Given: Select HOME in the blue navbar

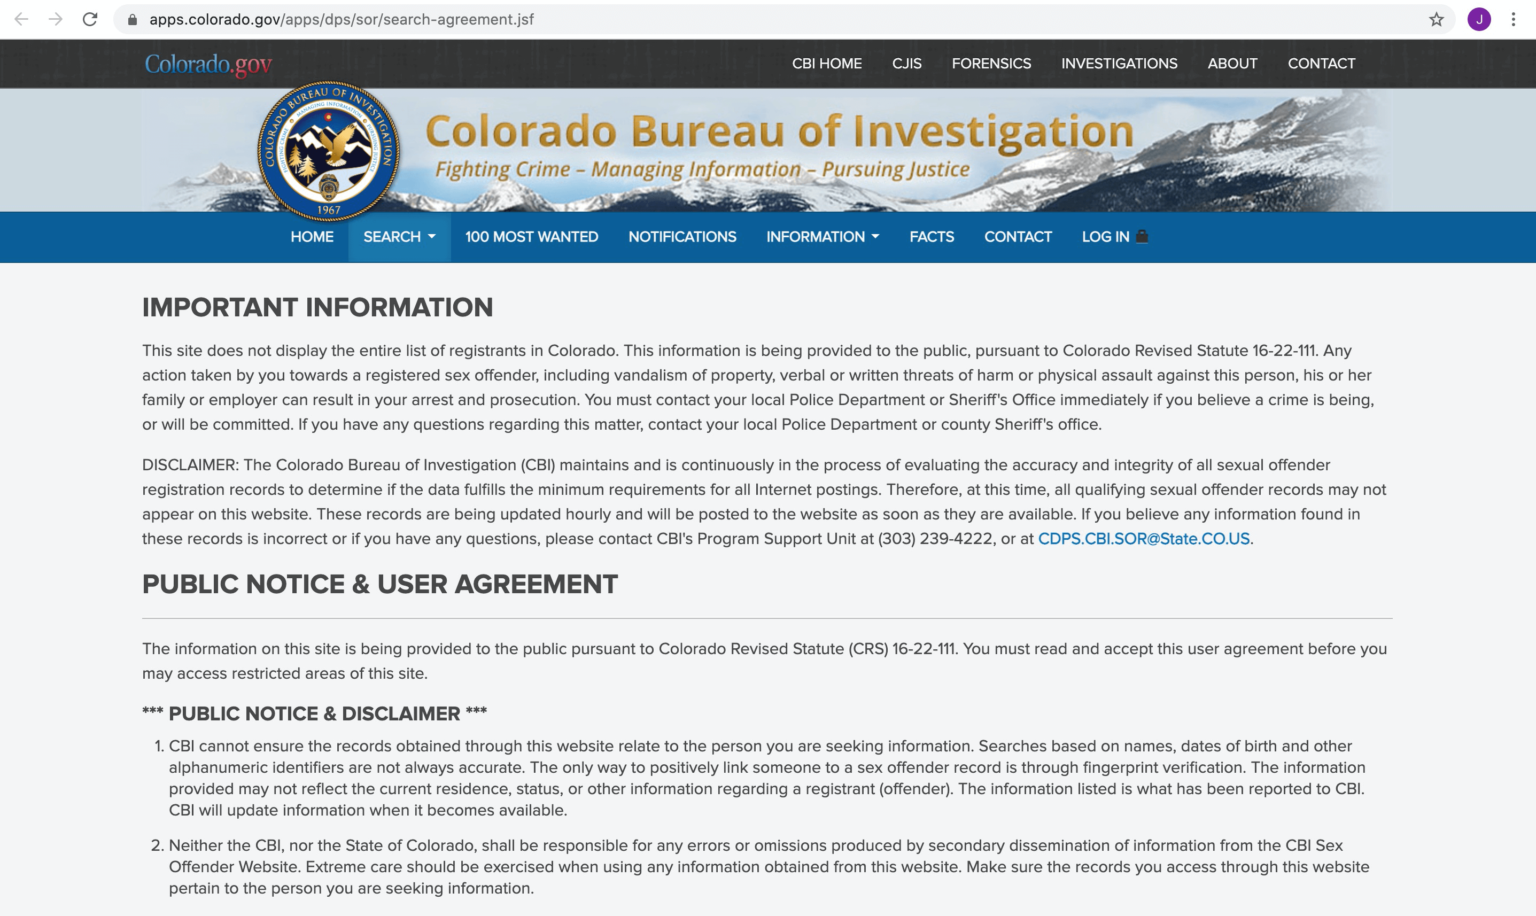Looking at the screenshot, I should click(x=312, y=237).
